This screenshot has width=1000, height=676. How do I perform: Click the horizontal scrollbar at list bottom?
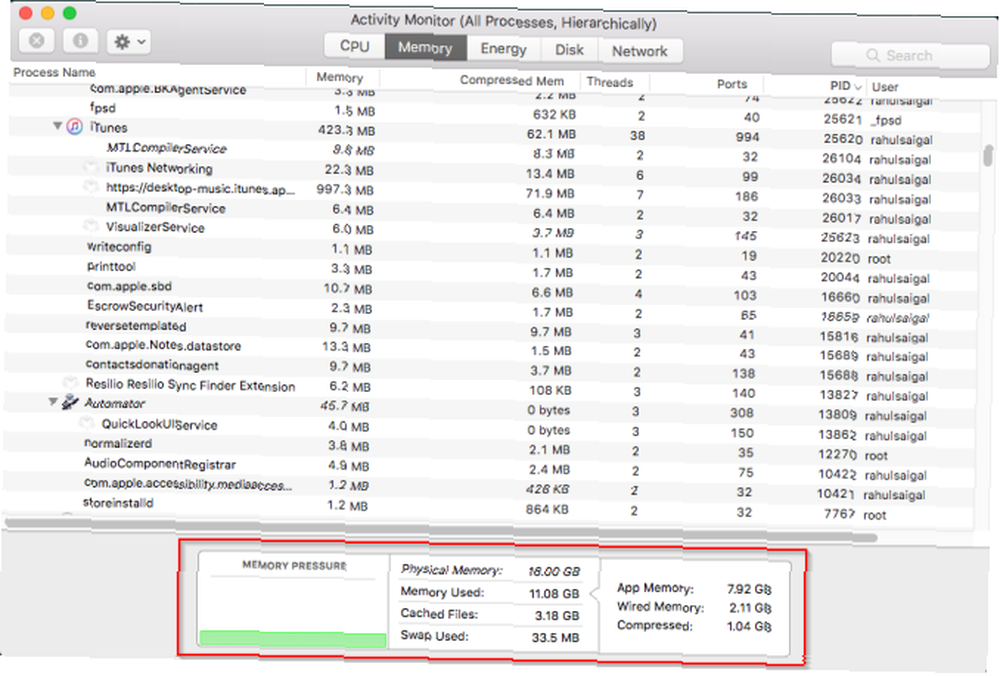[440, 531]
